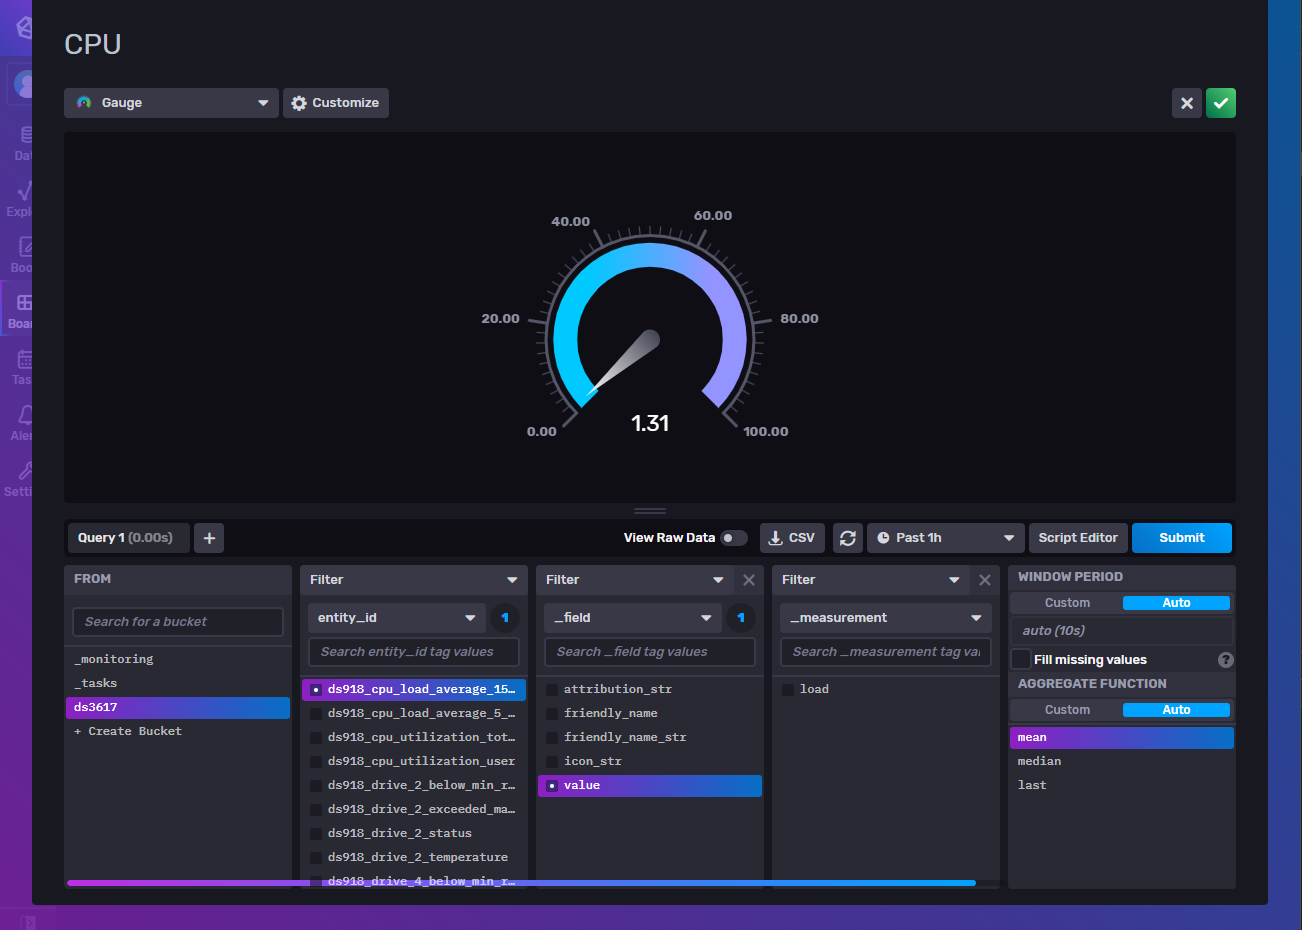Open the entity_id tag key dropdown
Image resolution: width=1302 pixels, height=930 pixels.
[x=397, y=618]
